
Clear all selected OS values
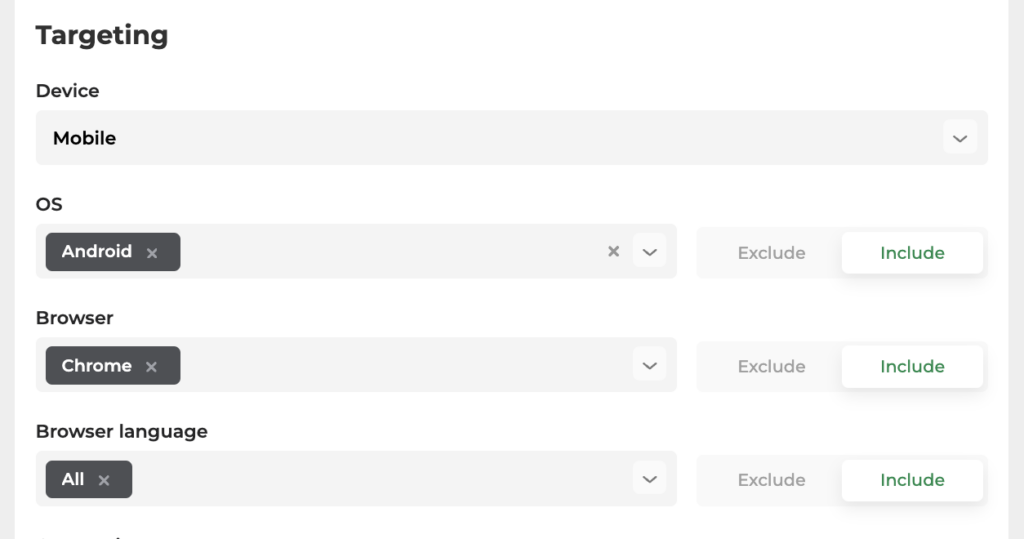pyautogui.click(x=613, y=251)
